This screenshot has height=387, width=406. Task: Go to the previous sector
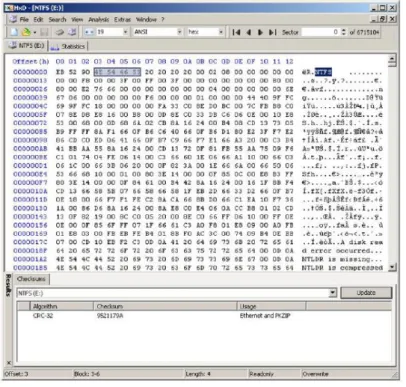(249, 32)
